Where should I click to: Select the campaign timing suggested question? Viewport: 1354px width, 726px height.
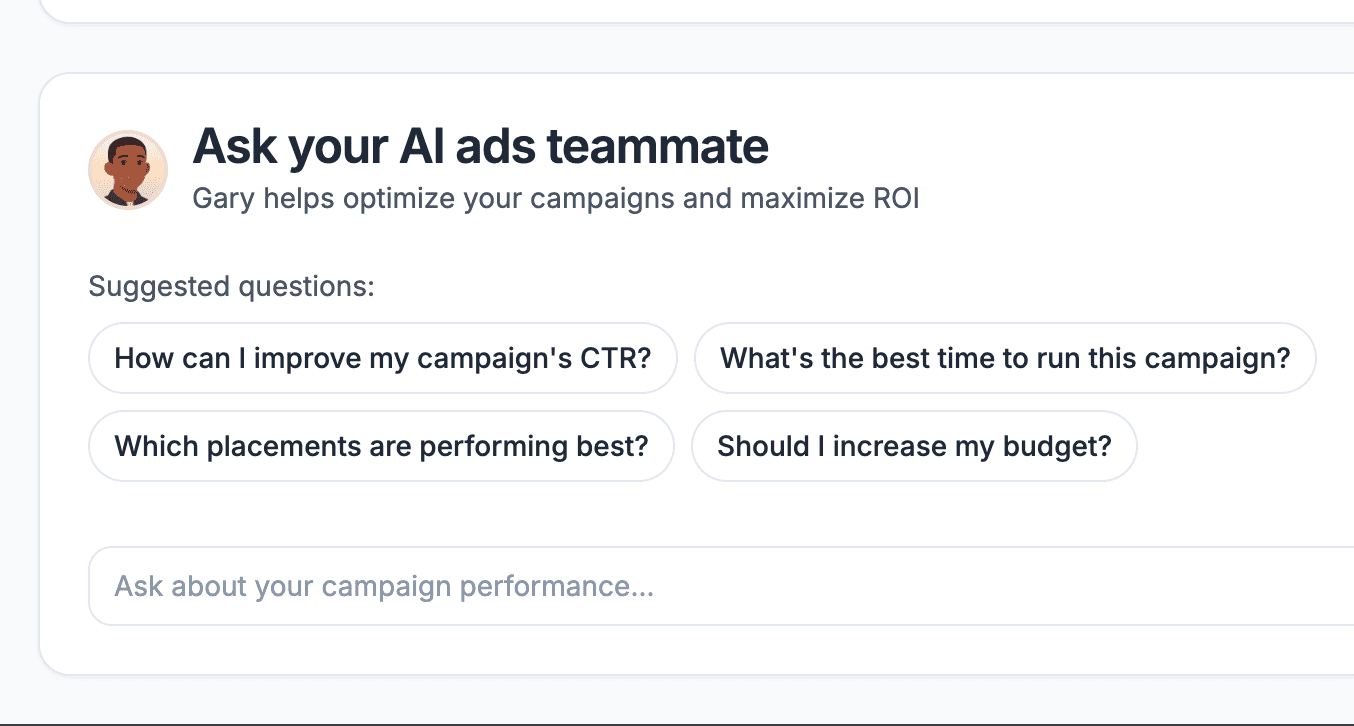(1005, 358)
